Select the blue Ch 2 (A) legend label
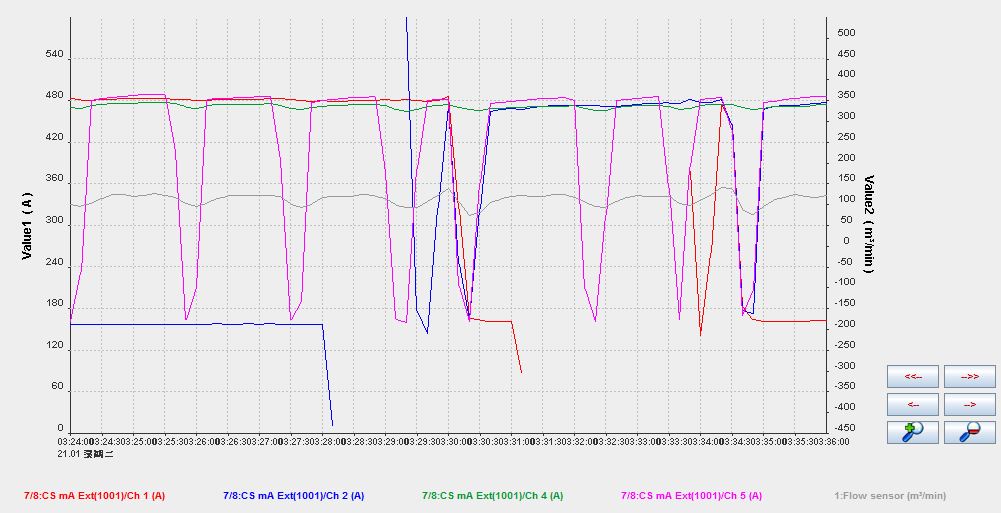The image size is (1001, 513). (293, 495)
